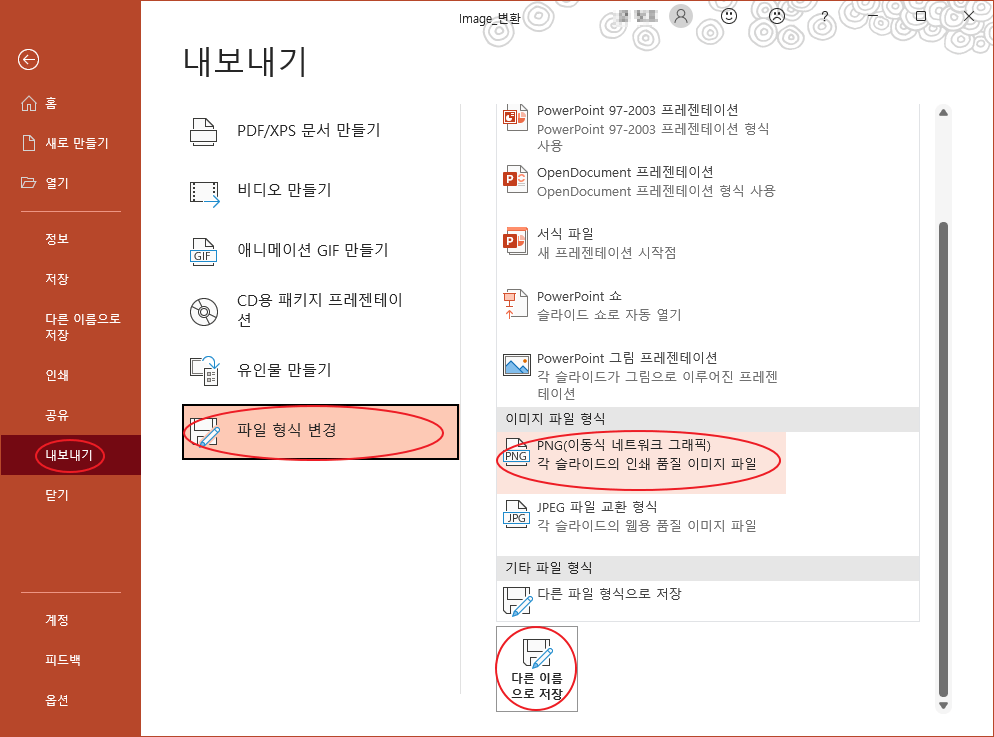The width and height of the screenshot is (994, 737).
Task: Select PowerPoint 97-2003 presentation icon
Action: coord(515,118)
